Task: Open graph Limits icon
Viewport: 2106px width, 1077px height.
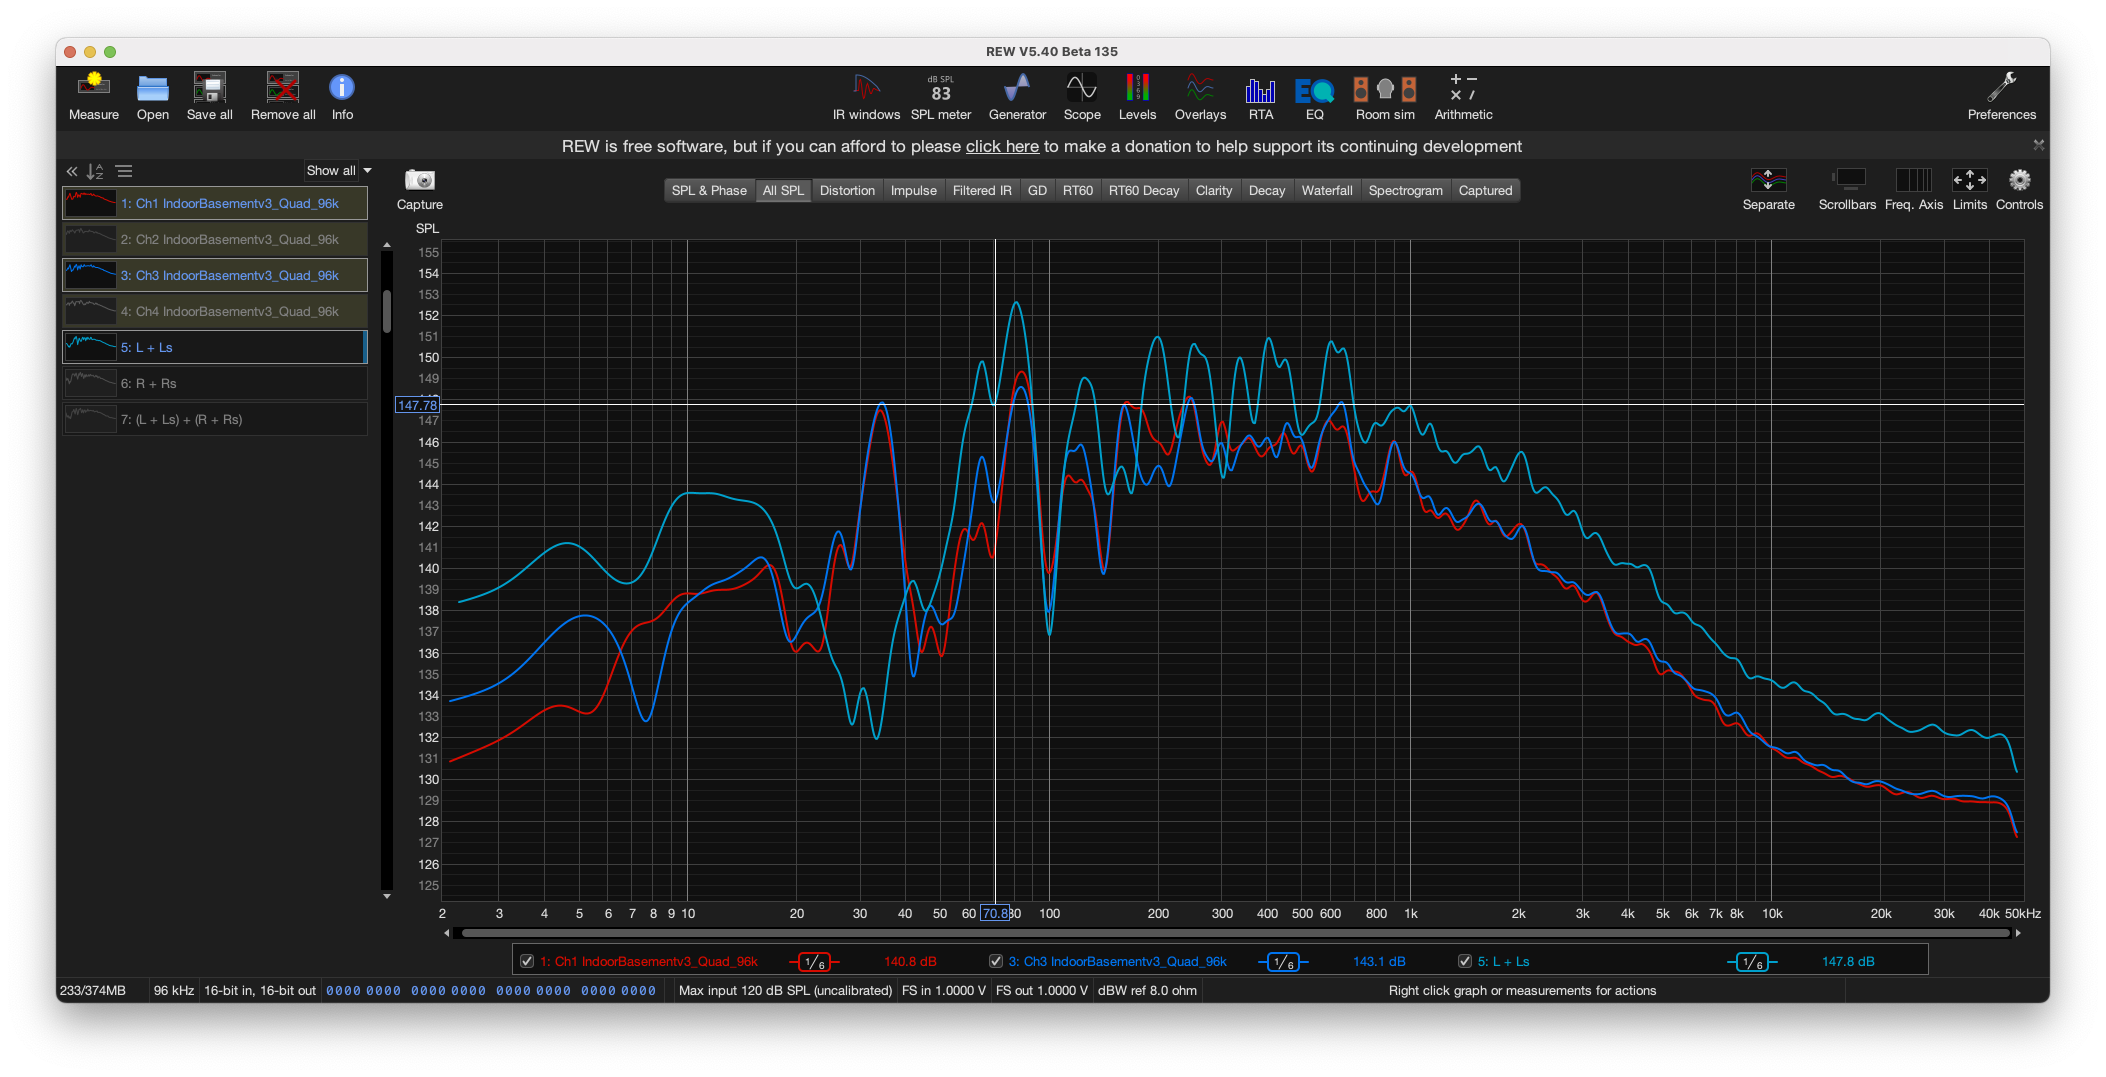Action: pyautogui.click(x=1970, y=188)
